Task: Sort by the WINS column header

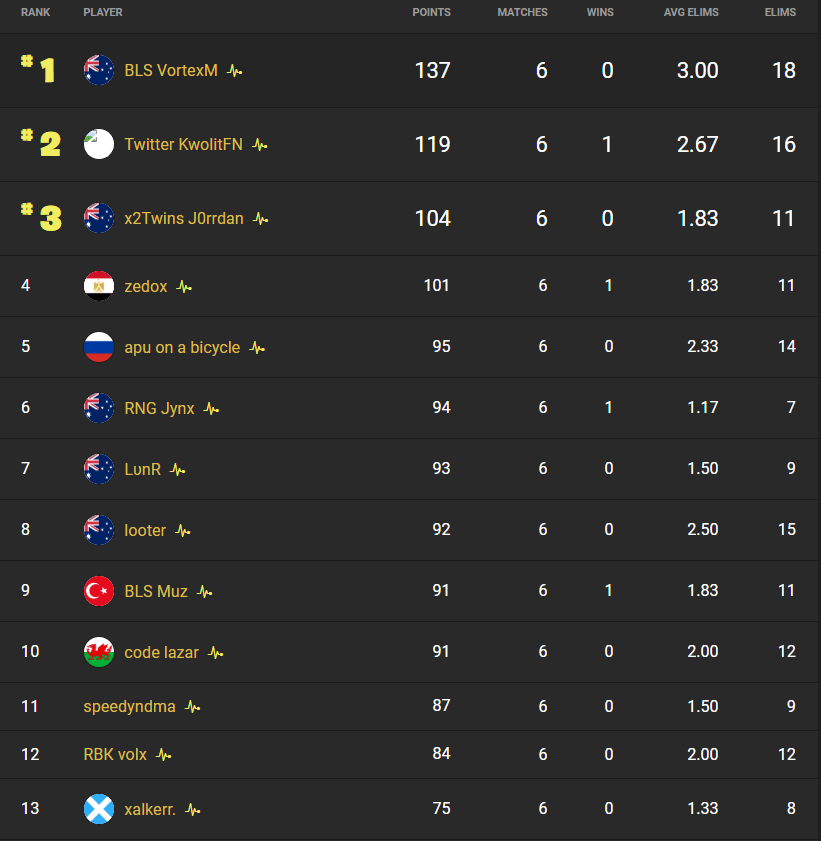Action: click(x=600, y=12)
